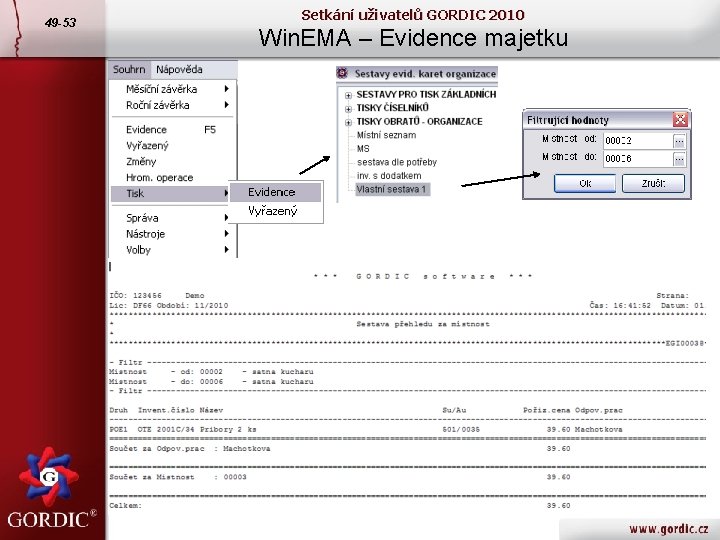Click the Celkem total row
The height and width of the screenshot is (540, 720).
click(x=340, y=506)
